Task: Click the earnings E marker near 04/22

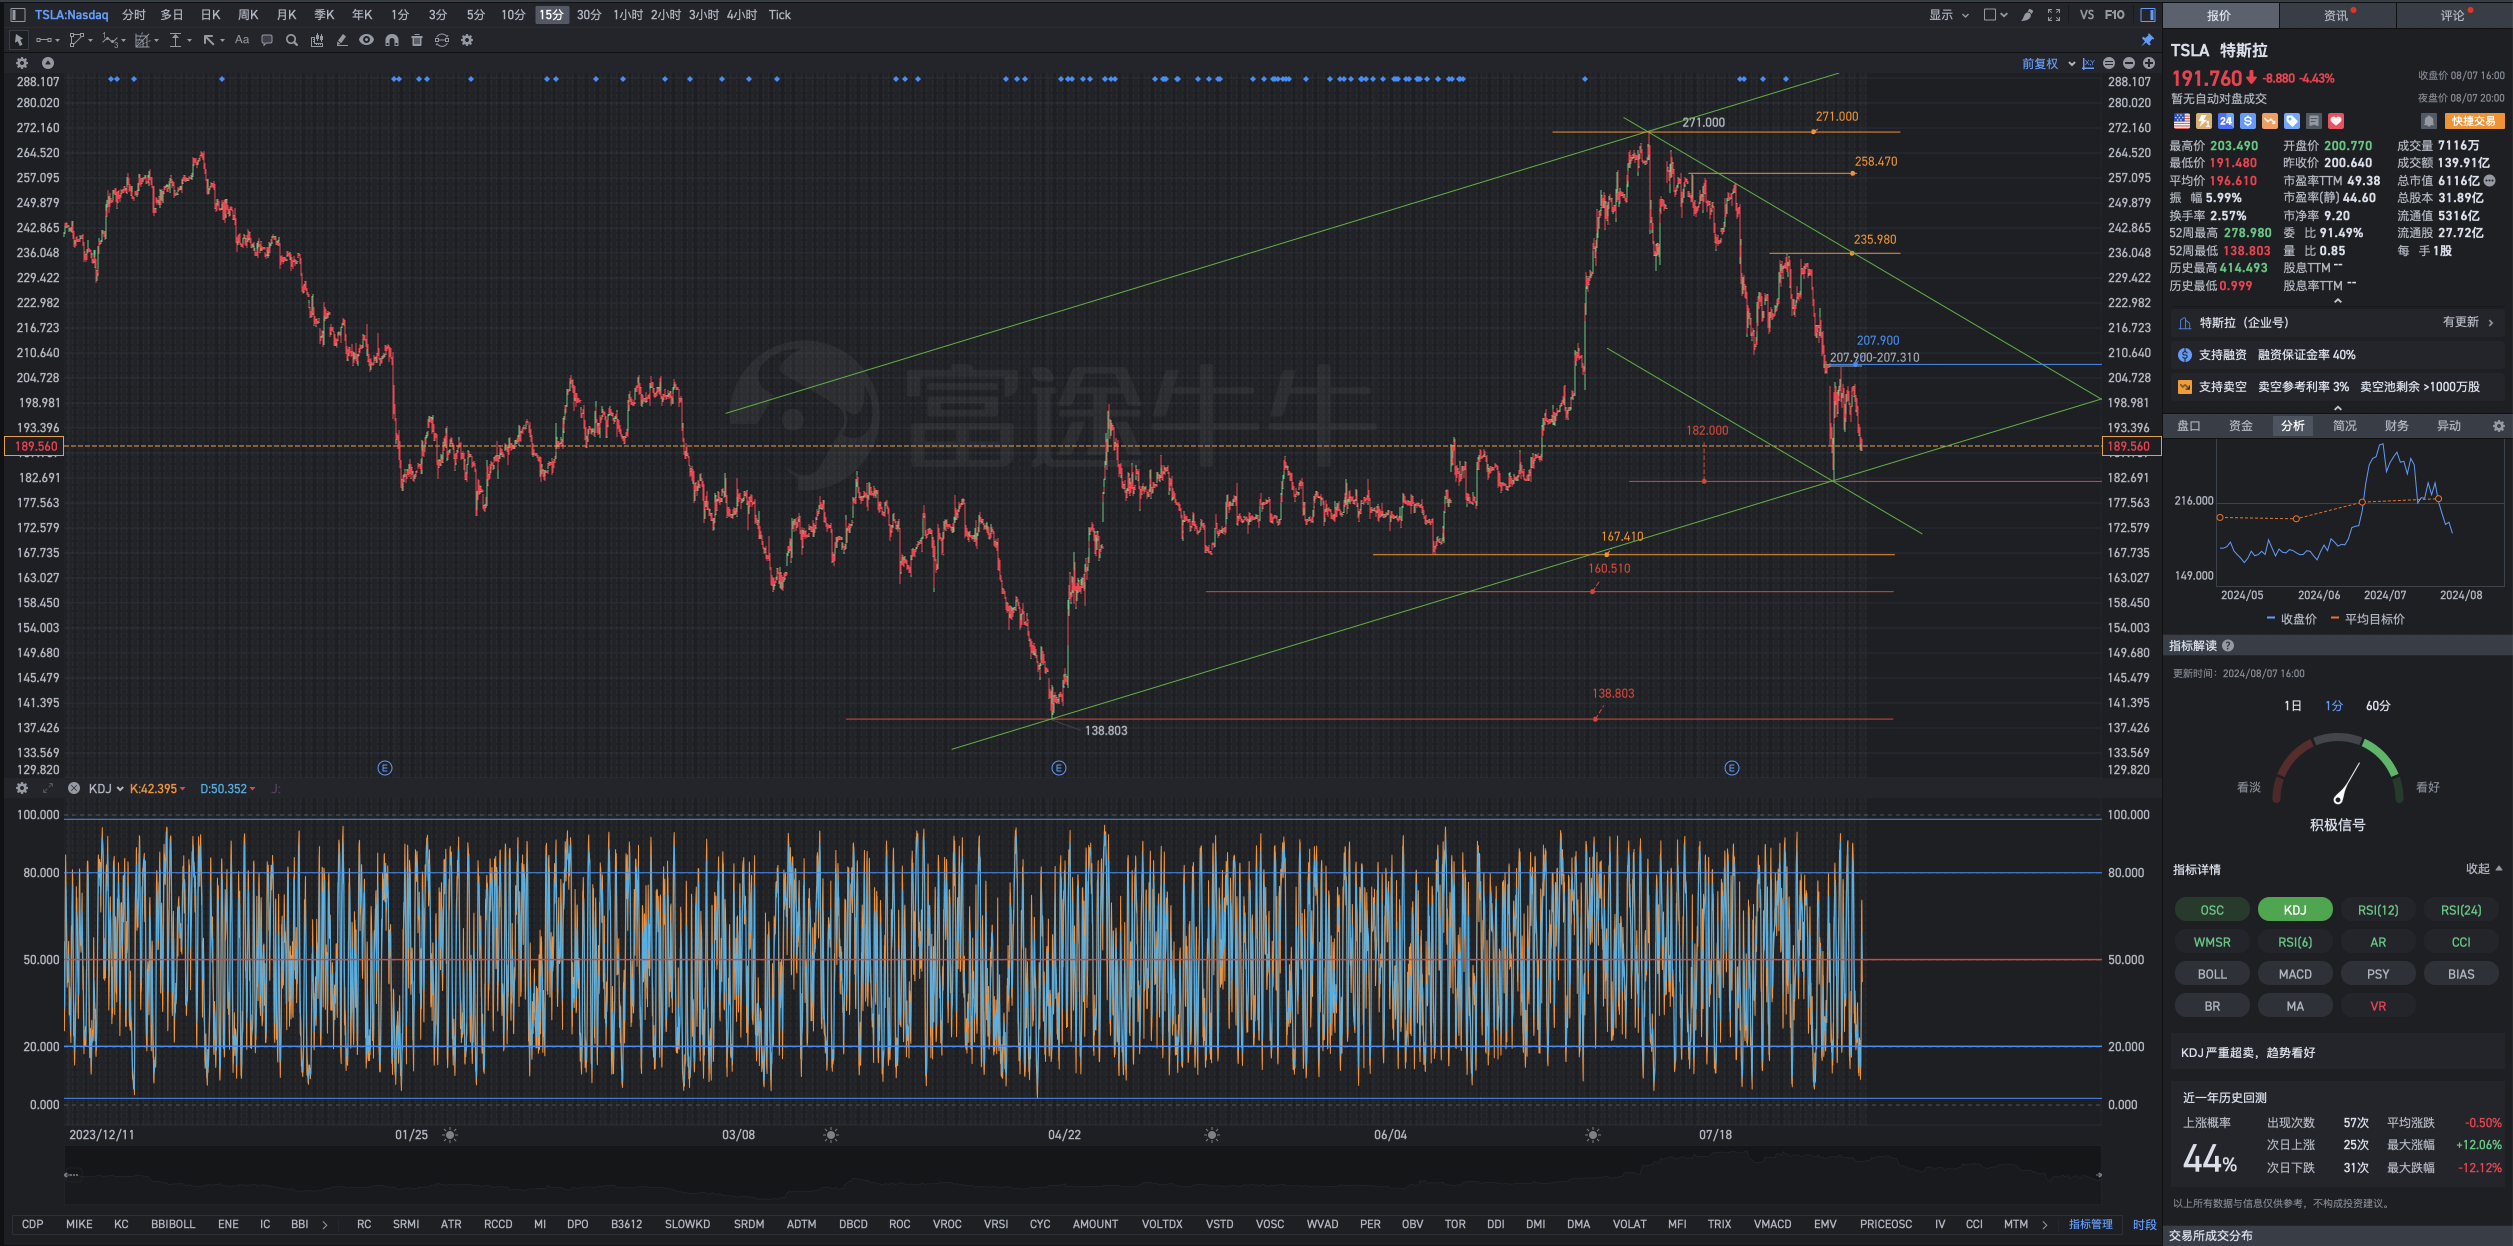Action: pyautogui.click(x=1059, y=768)
